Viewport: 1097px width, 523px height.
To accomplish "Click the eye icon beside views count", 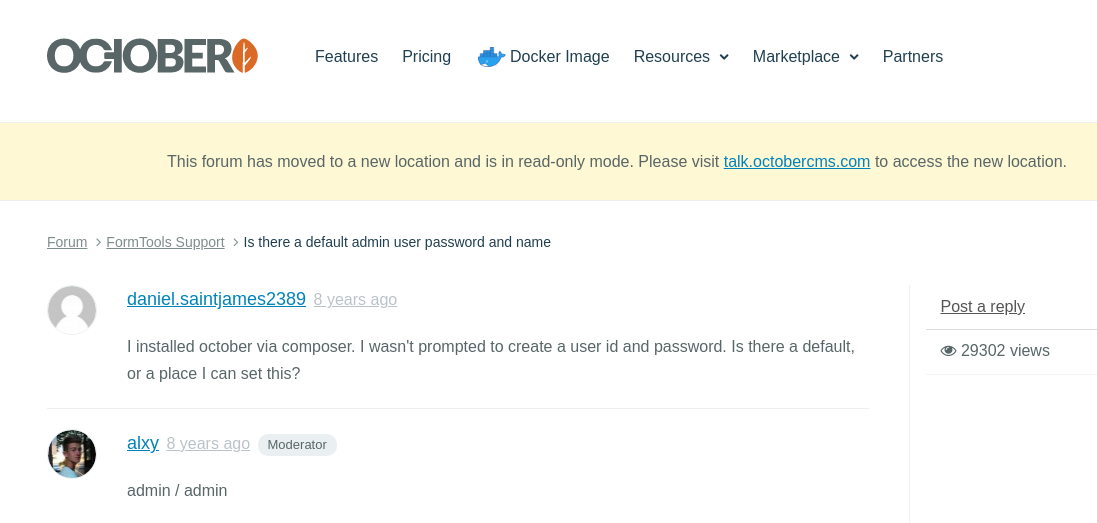I will 948,351.
